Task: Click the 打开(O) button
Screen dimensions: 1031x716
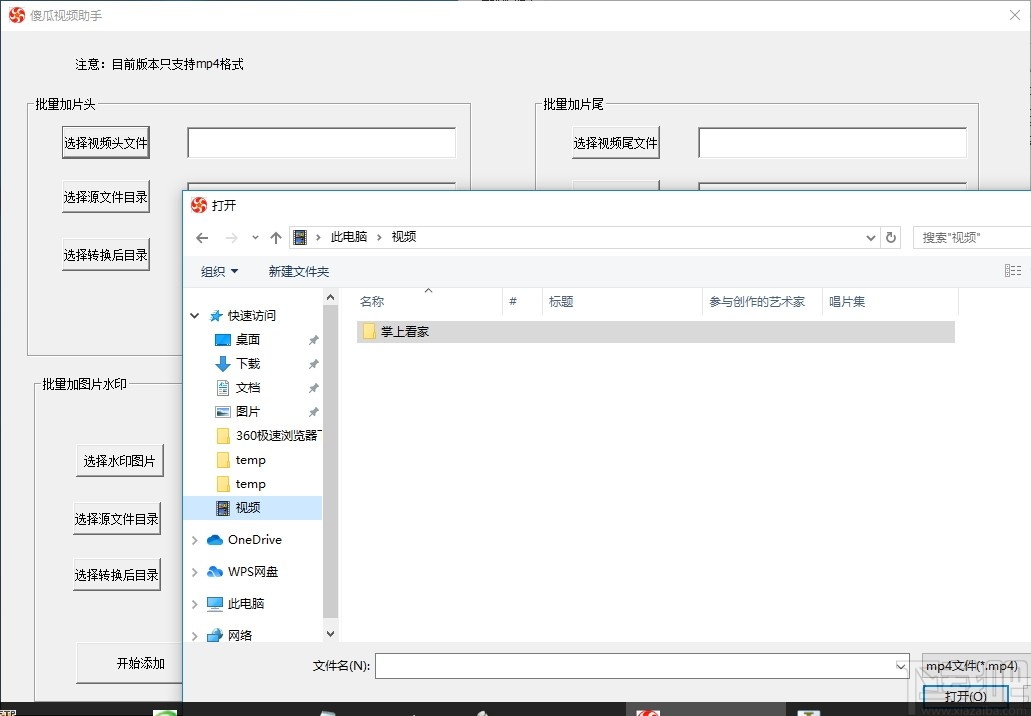Action: [963, 696]
